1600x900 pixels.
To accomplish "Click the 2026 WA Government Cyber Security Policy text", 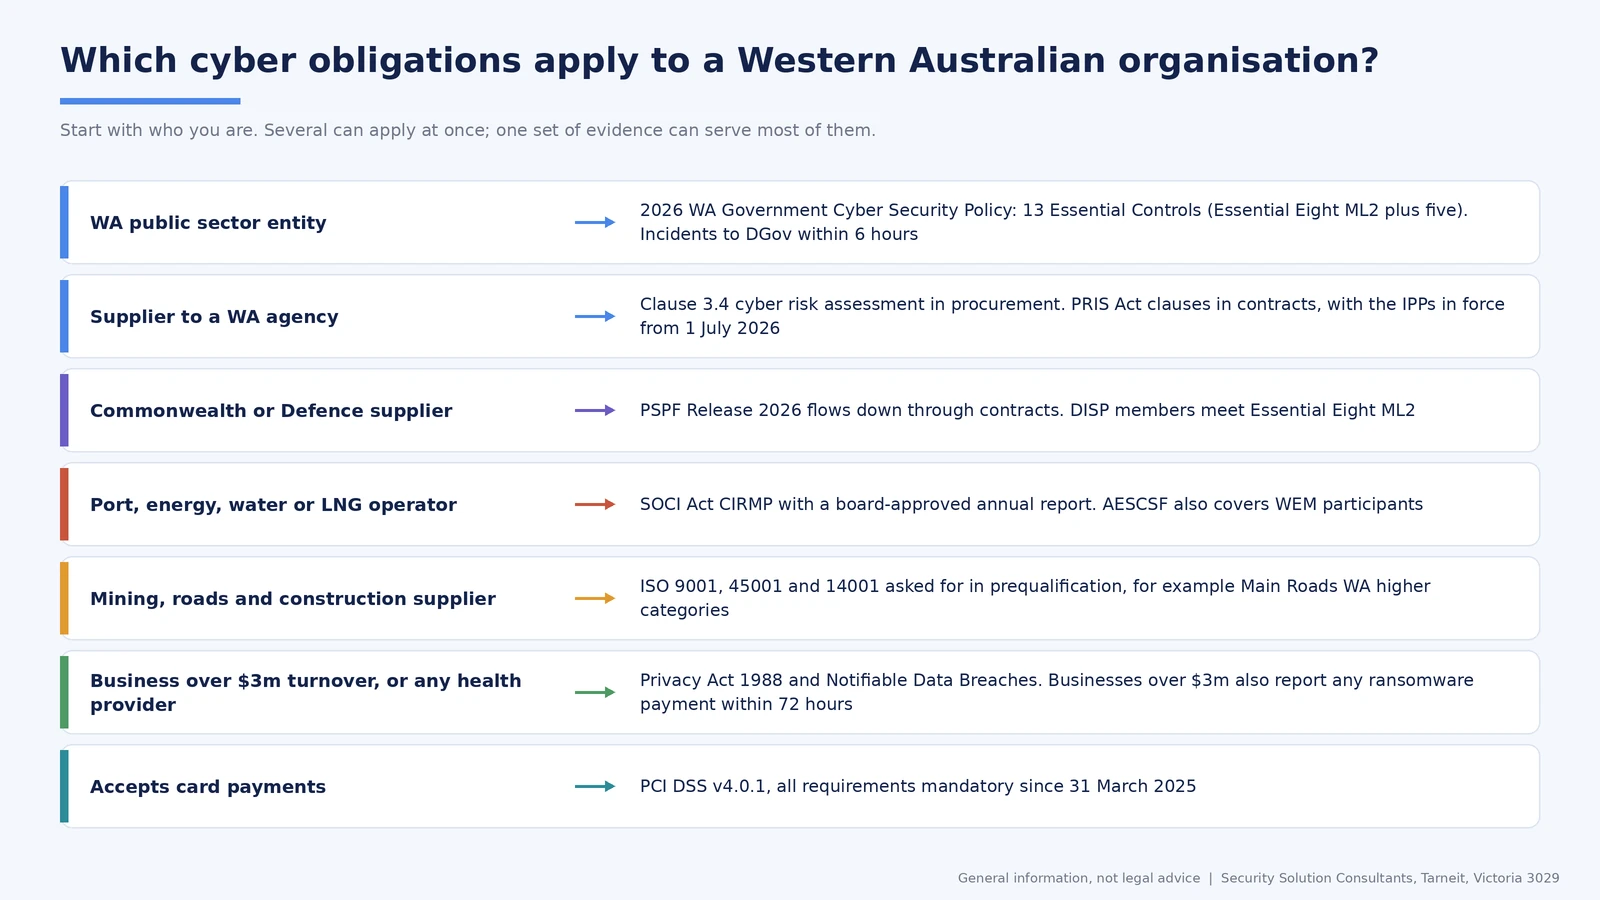I will pos(1053,222).
